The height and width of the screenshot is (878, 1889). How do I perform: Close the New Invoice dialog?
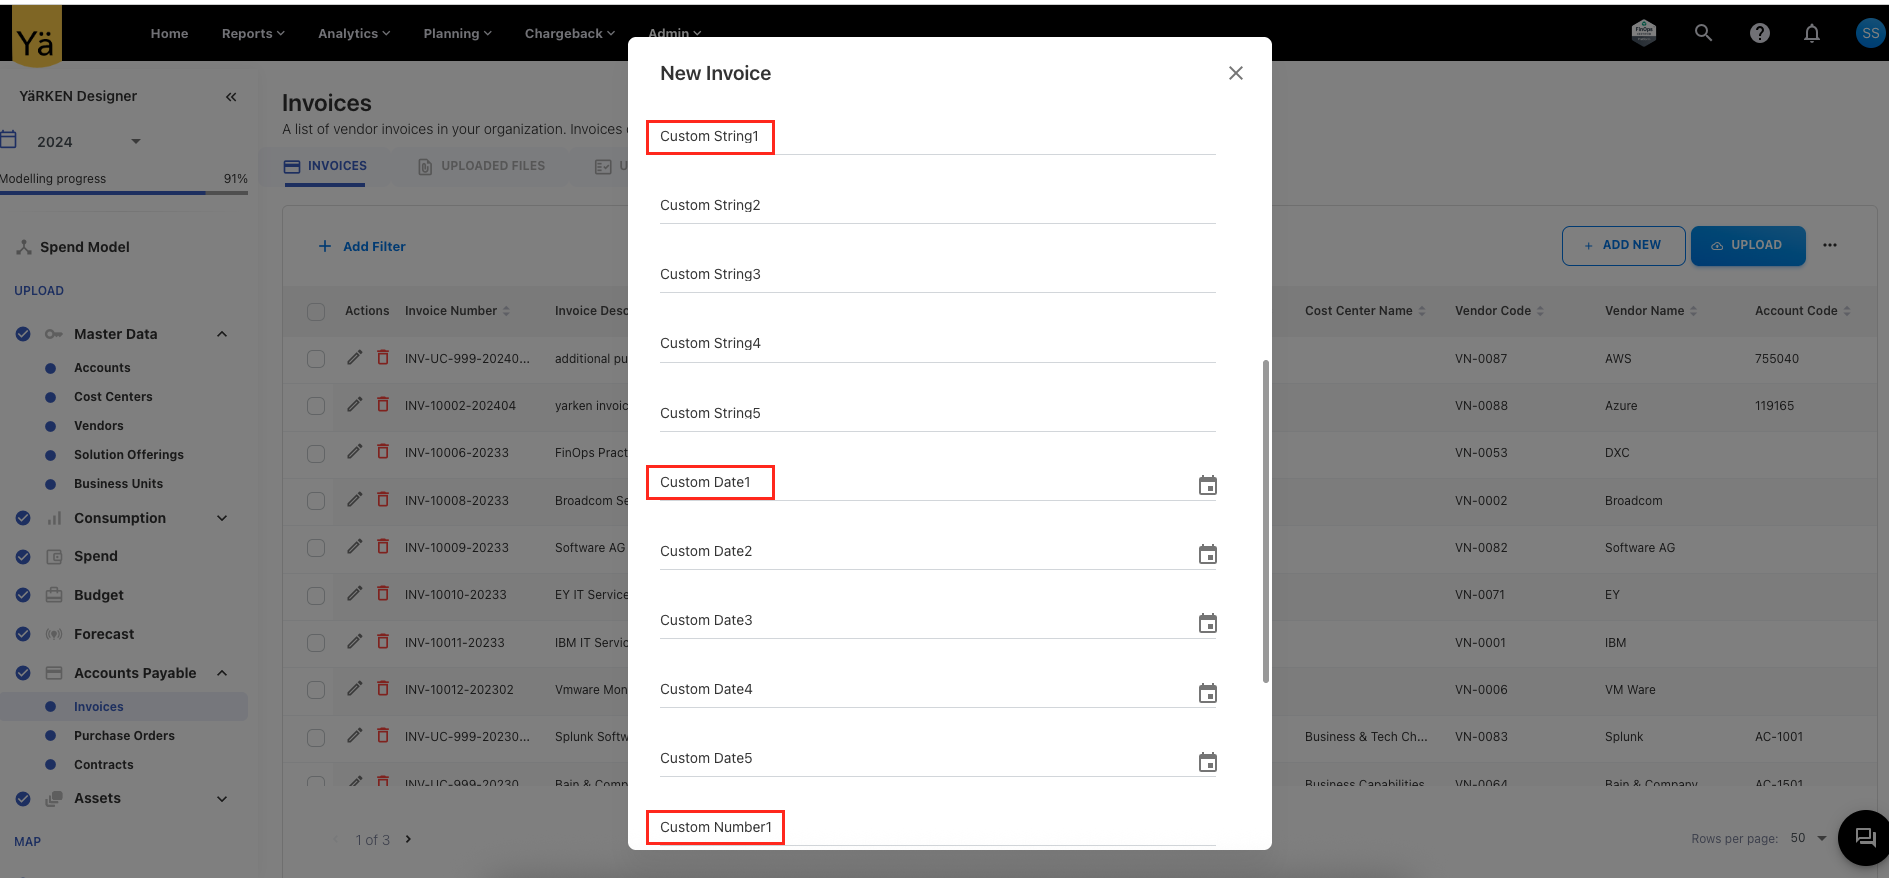click(1236, 73)
